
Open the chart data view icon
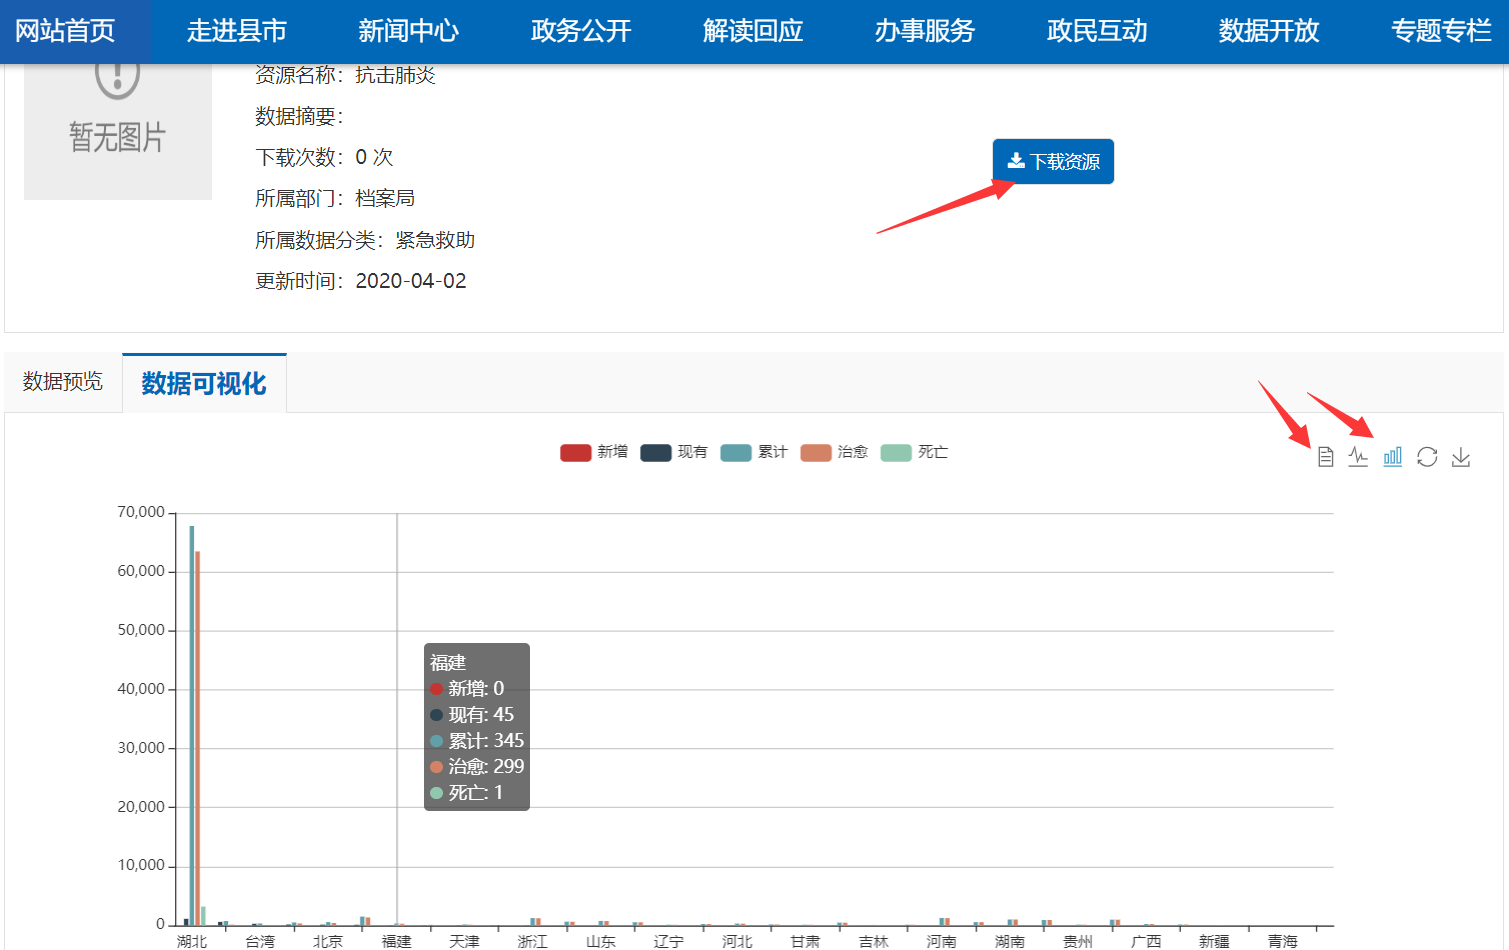click(x=1325, y=457)
